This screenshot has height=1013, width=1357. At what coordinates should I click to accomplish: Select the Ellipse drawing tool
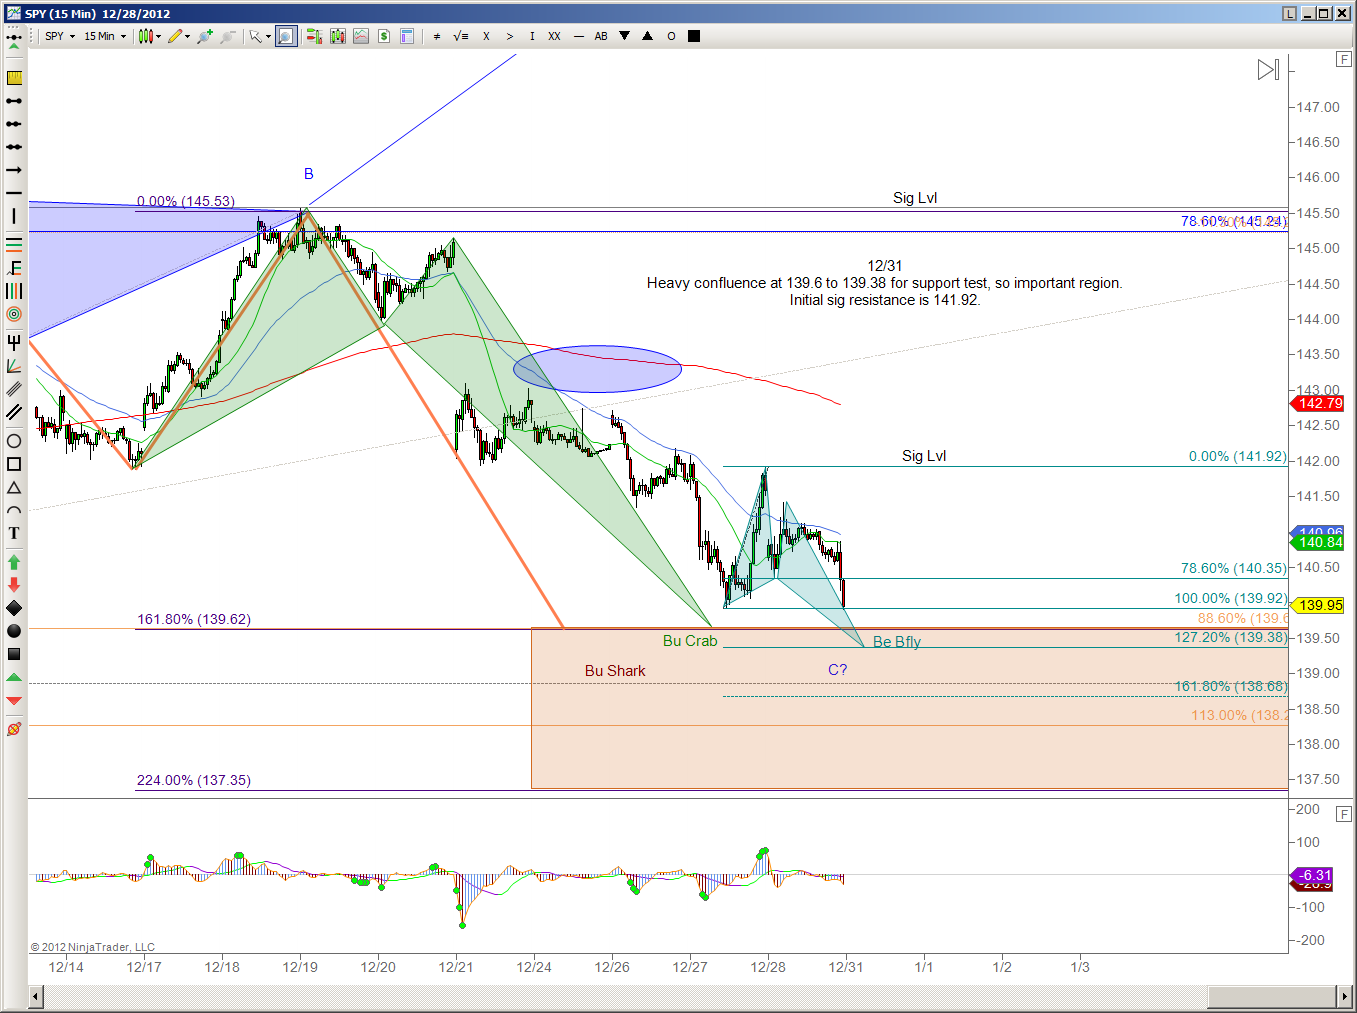(14, 441)
